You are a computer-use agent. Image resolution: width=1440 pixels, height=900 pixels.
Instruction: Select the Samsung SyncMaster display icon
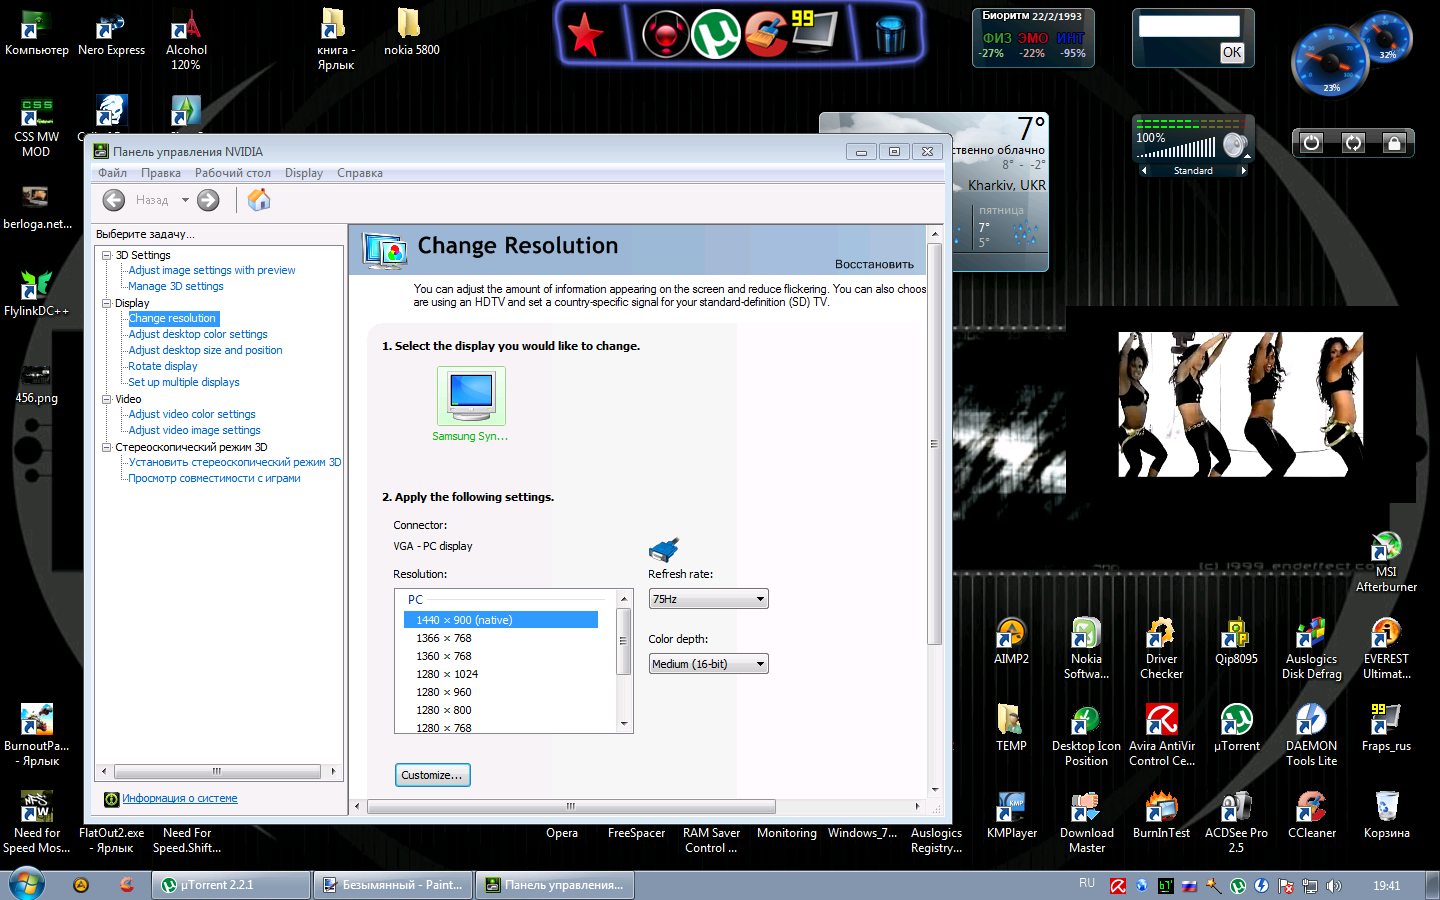coord(471,396)
